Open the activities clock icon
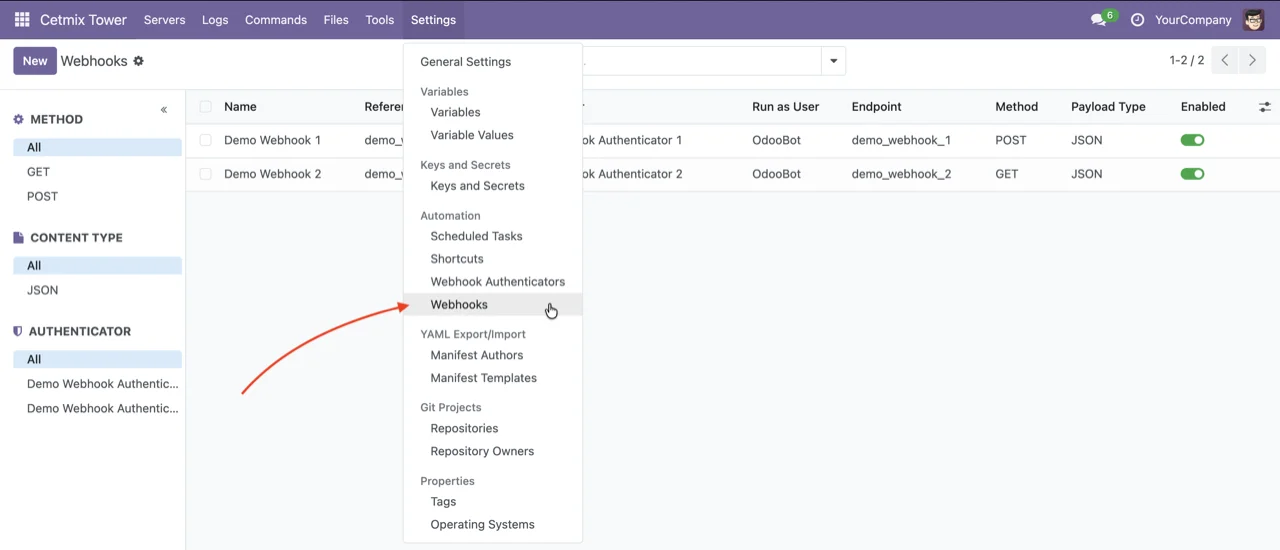This screenshot has height=550, width=1280. [x=1137, y=20]
